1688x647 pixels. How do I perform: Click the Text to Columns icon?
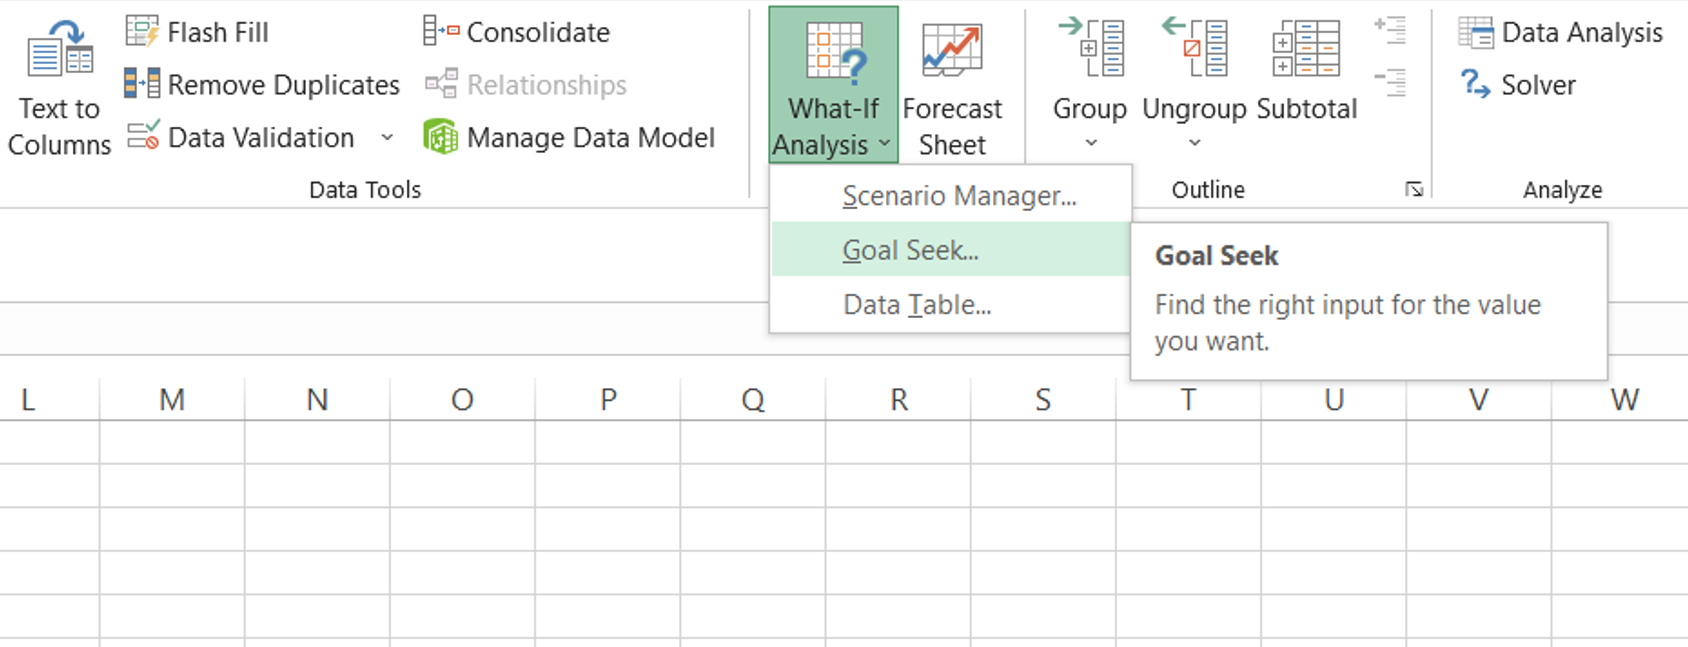pos(59,50)
